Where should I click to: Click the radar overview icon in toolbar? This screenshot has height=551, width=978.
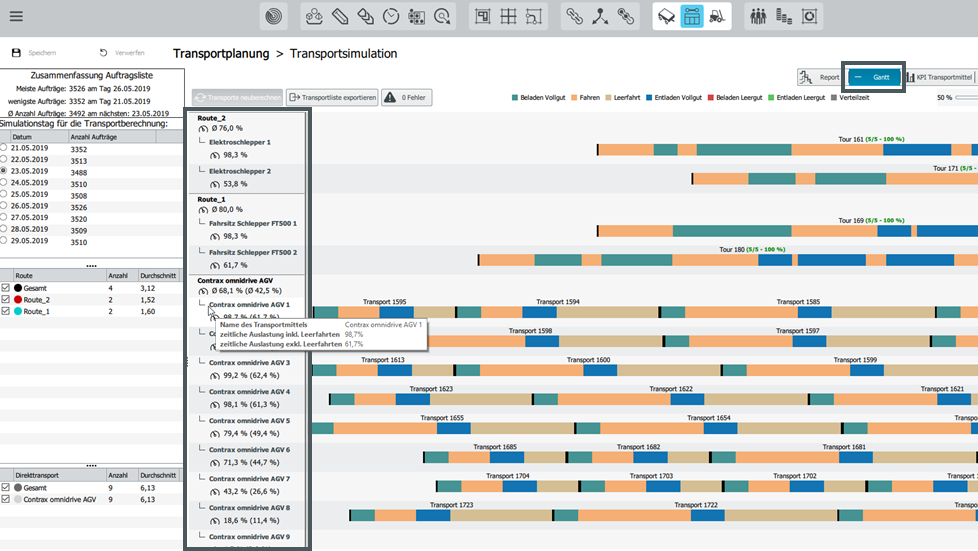[274, 17]
